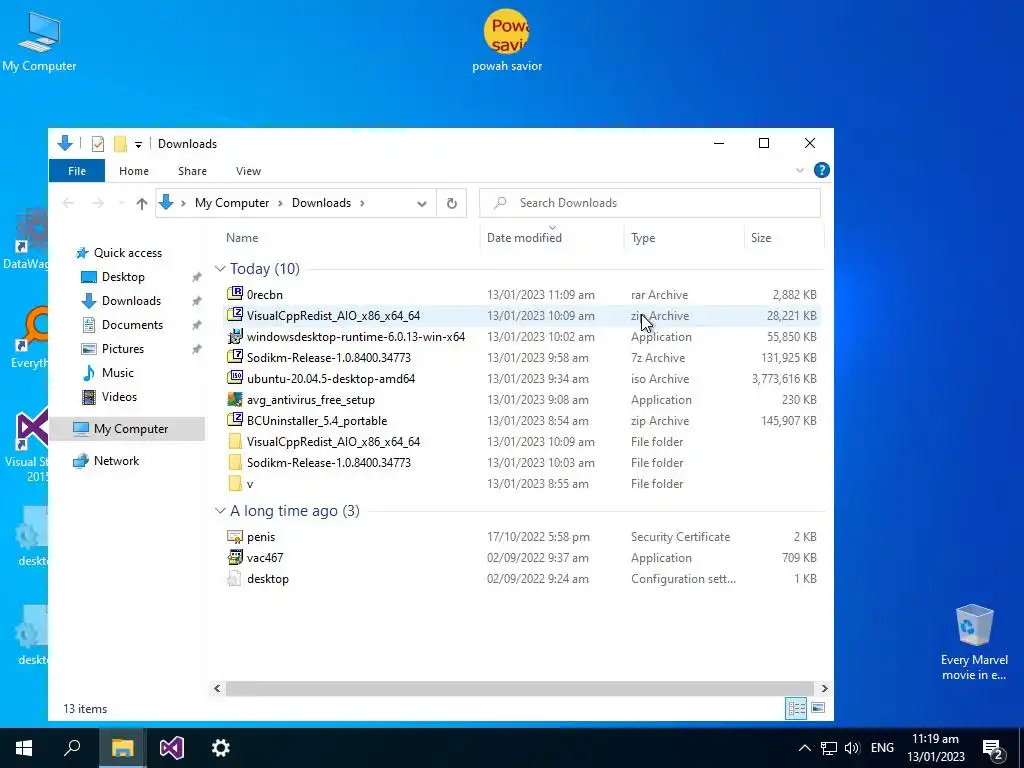This screenshot has height=768, width=1024.
Task: Refresh the Downloads folder view
Action: (x=451, y=203)
